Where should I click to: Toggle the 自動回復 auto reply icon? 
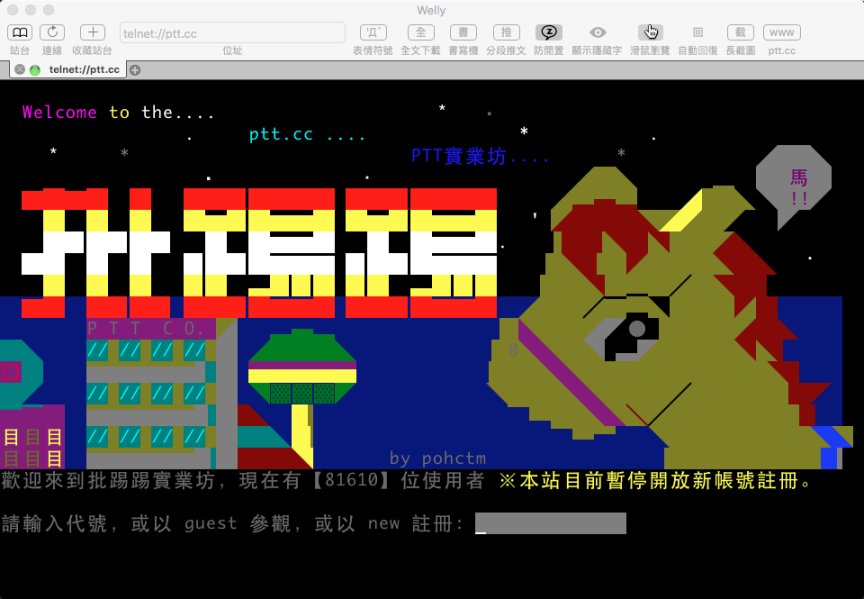click(698, 33)
